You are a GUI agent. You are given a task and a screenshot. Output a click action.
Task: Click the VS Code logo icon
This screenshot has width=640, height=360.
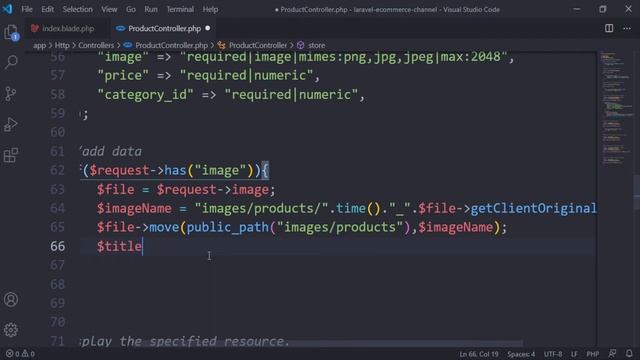coord(7,9)
